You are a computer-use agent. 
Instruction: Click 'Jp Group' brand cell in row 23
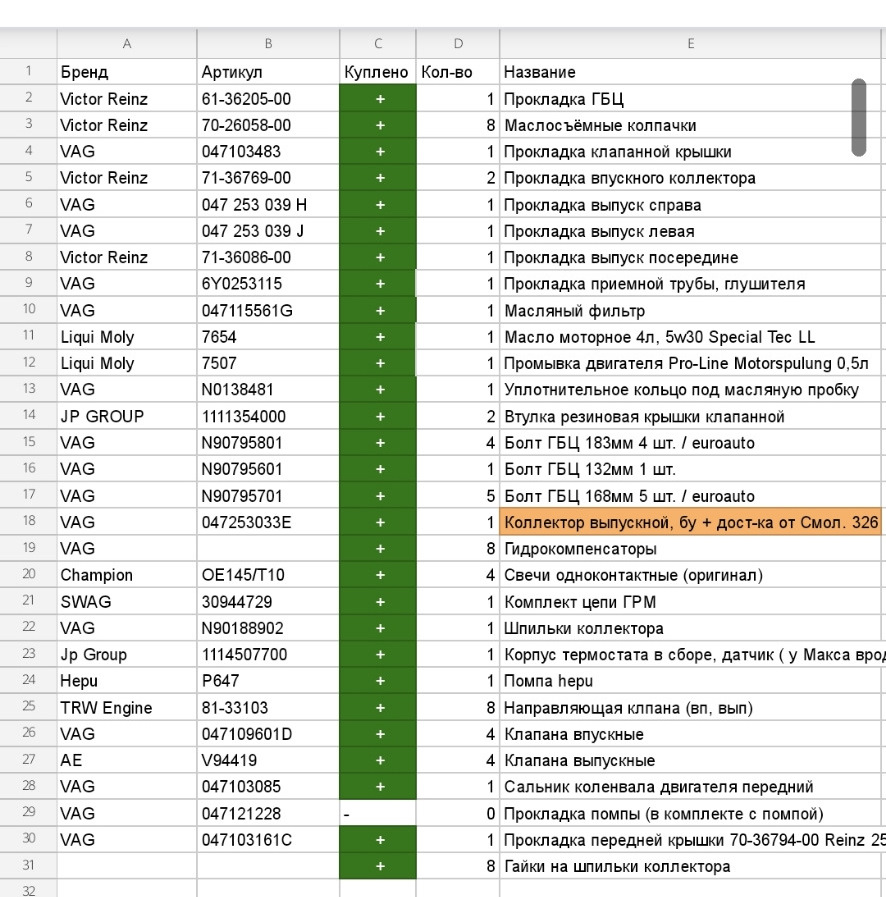pos(127,654)
